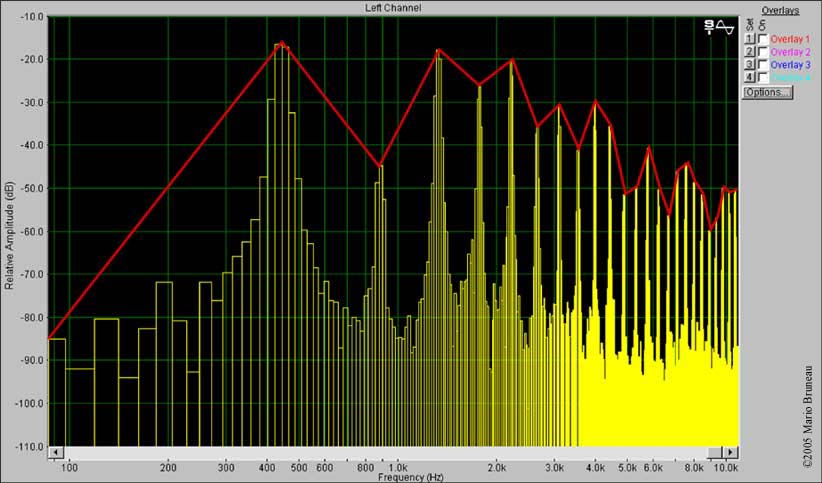Click the '100' frequency tick label

[69, 467]
